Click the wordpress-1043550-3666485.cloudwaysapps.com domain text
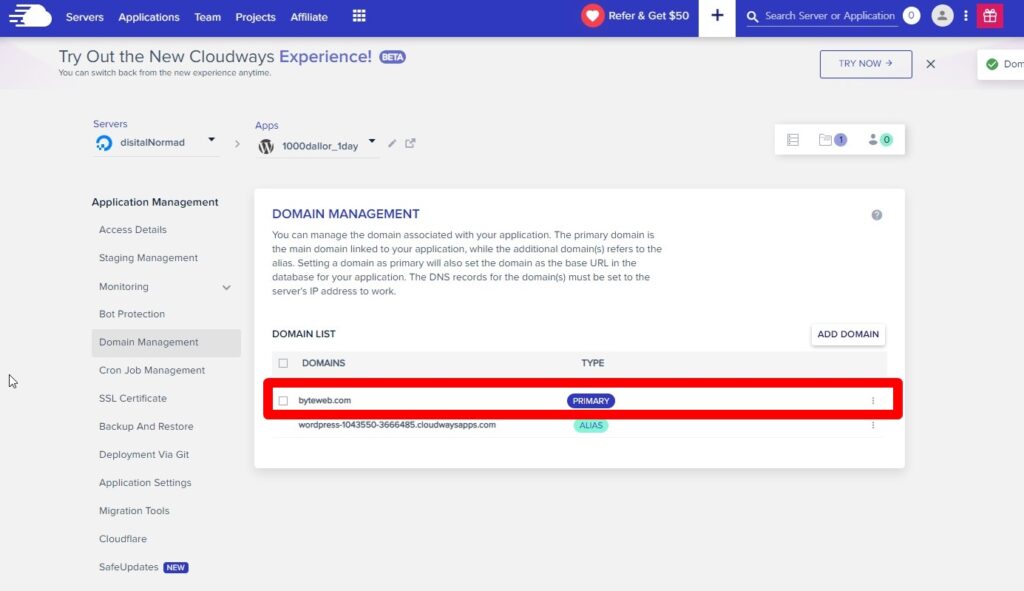 [397, 425]
